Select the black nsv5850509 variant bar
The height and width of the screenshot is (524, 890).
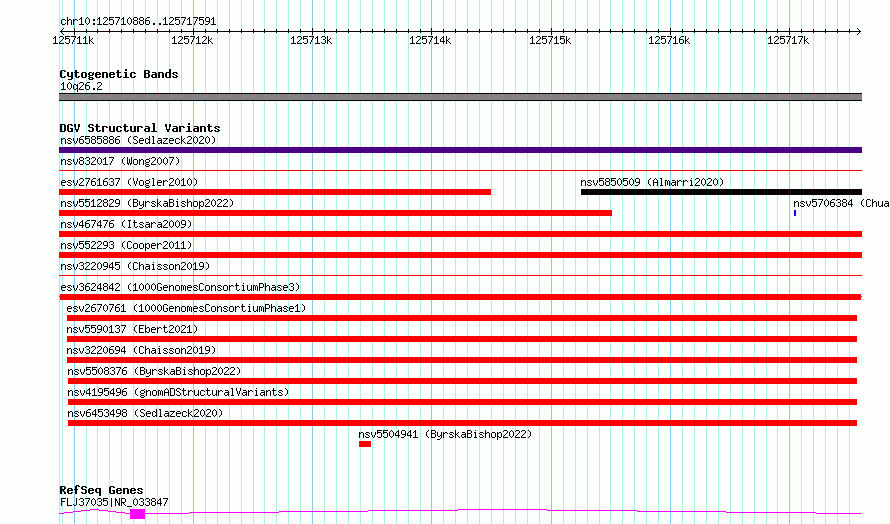click(x=721, y=192)
